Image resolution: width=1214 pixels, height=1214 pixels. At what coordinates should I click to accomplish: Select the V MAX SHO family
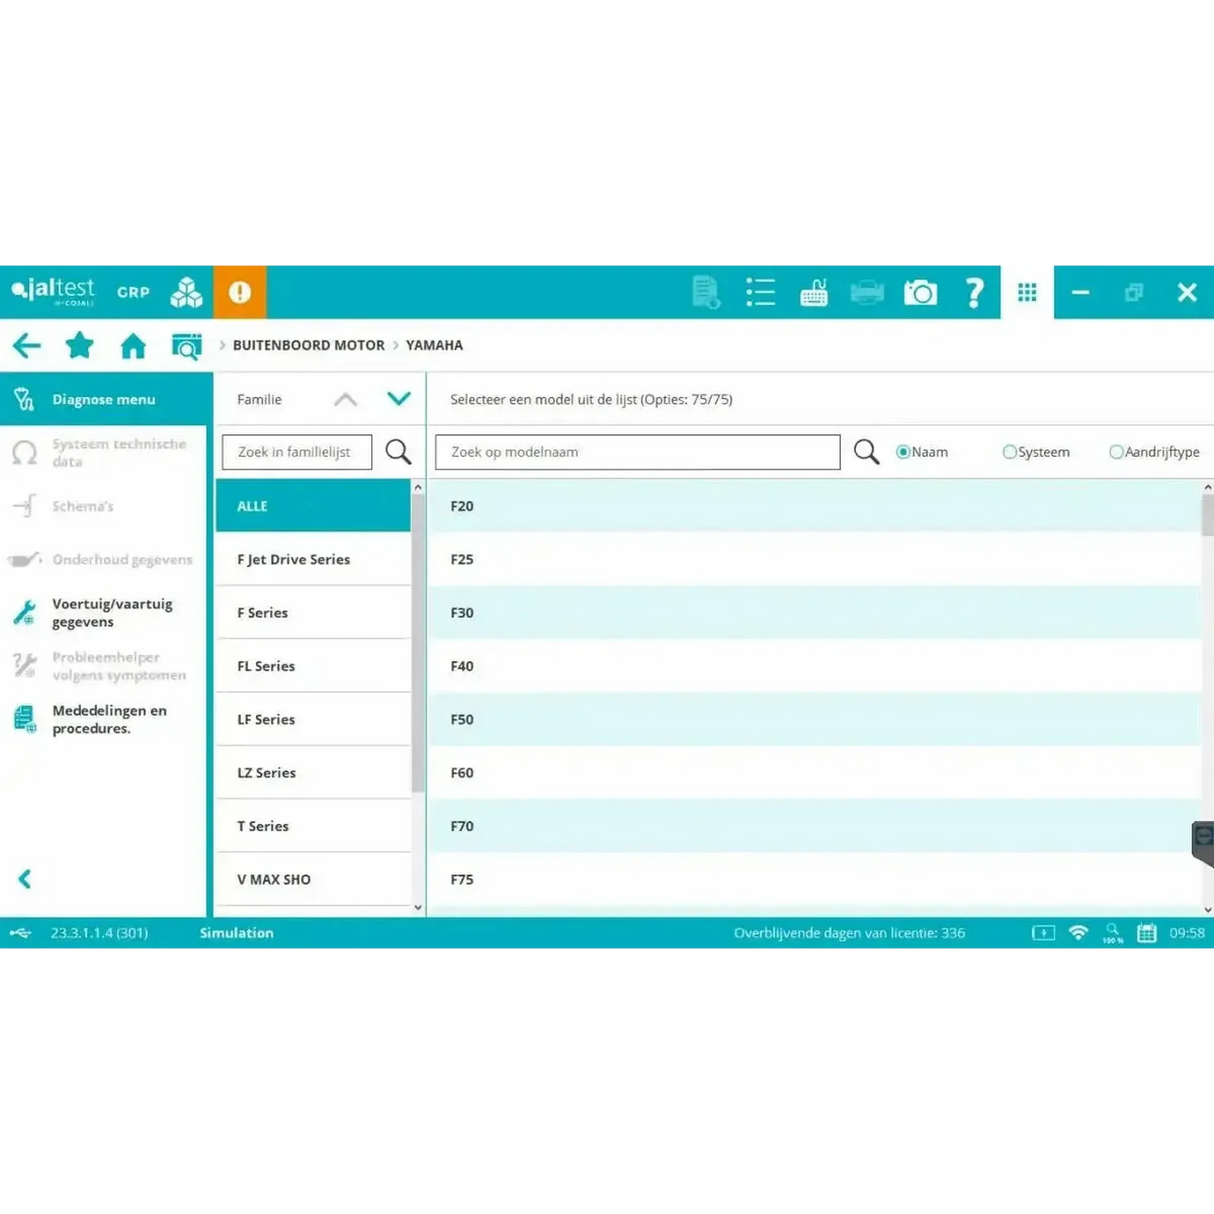(313, 879)
